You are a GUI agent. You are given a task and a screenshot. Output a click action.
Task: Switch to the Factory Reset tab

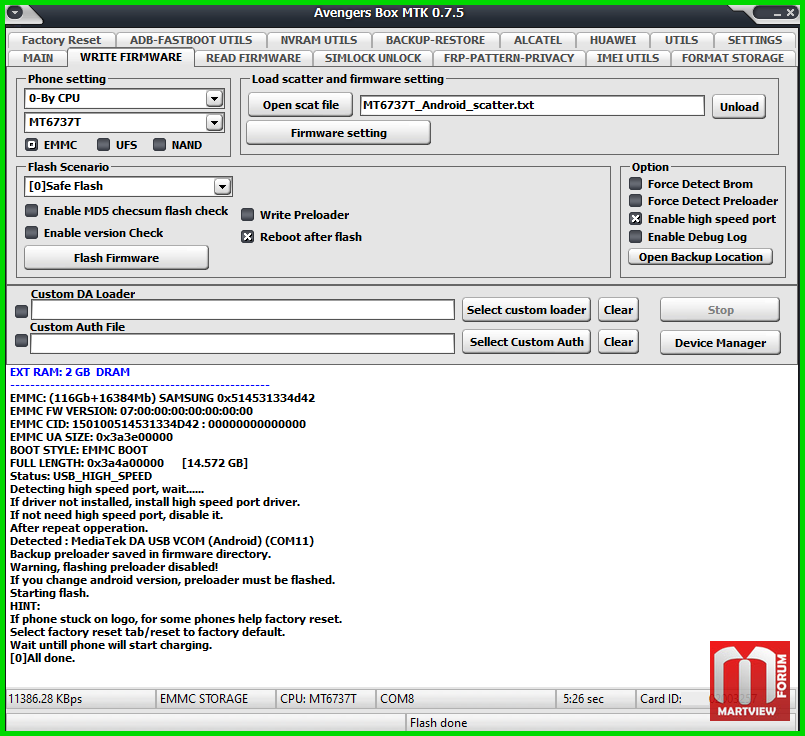(61, 40)
